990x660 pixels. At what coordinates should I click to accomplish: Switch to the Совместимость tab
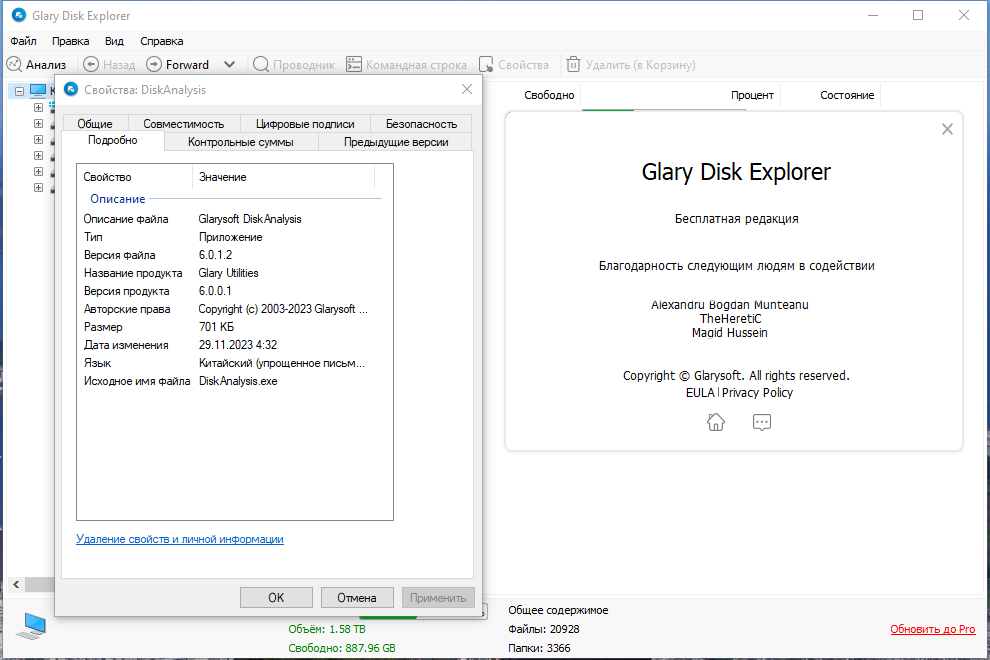(184, 124)
